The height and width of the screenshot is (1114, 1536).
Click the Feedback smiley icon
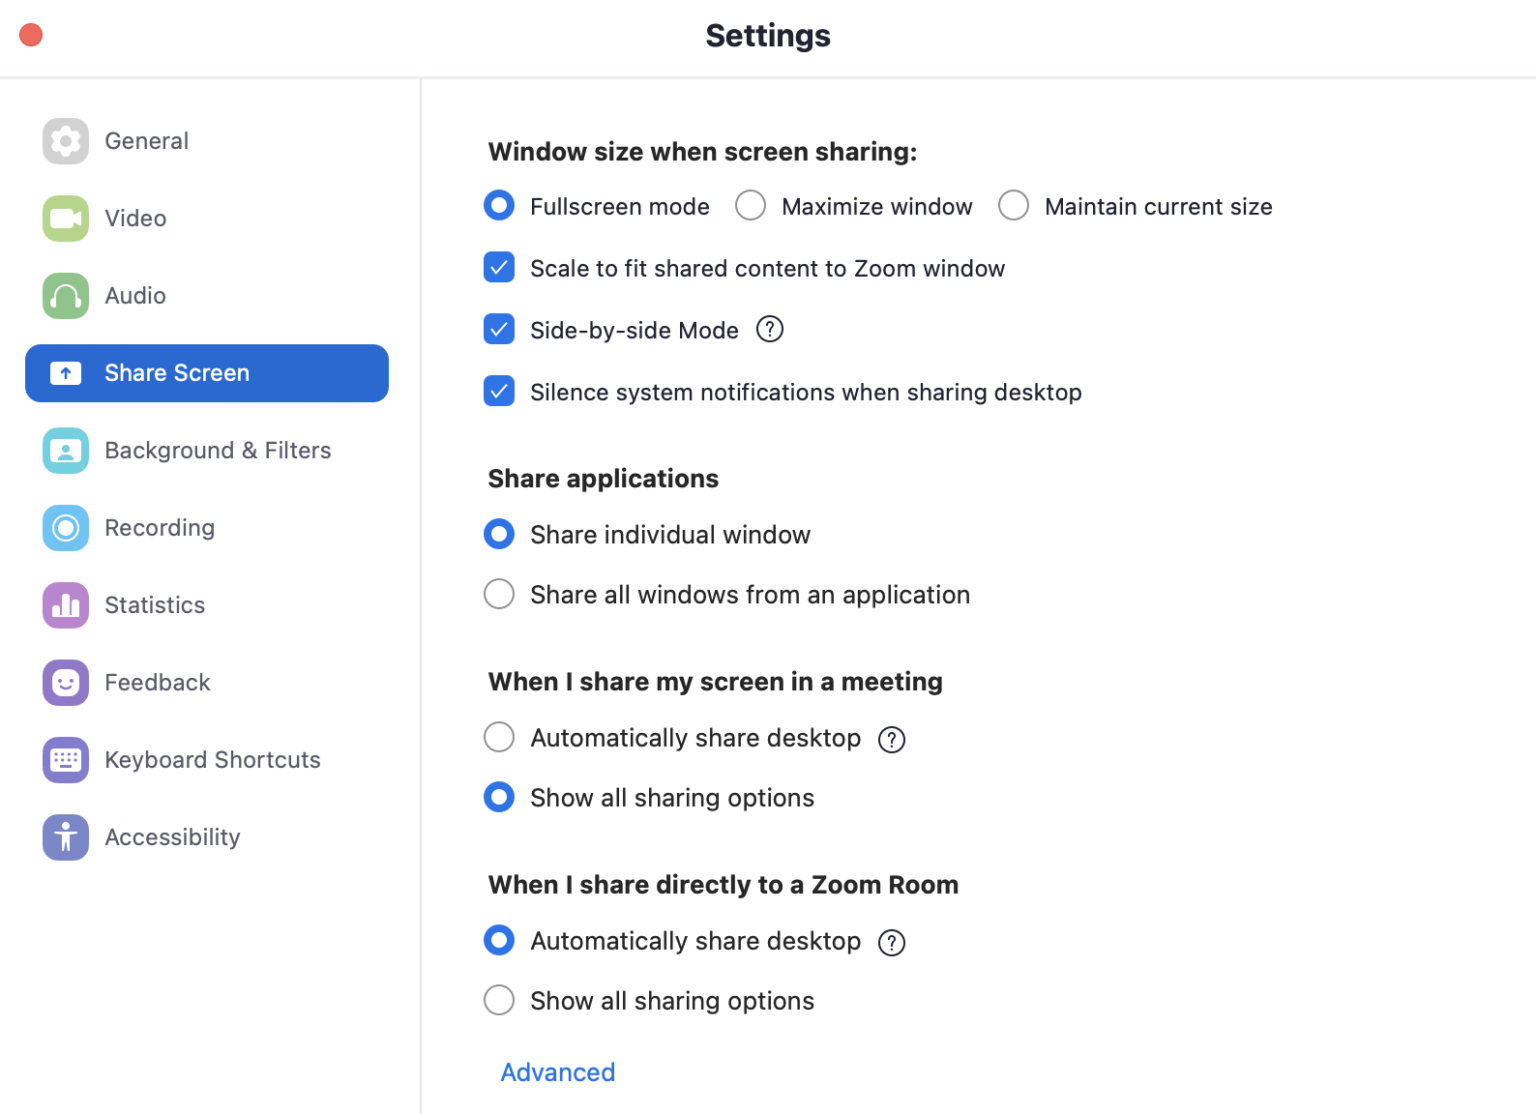point(66,683)
